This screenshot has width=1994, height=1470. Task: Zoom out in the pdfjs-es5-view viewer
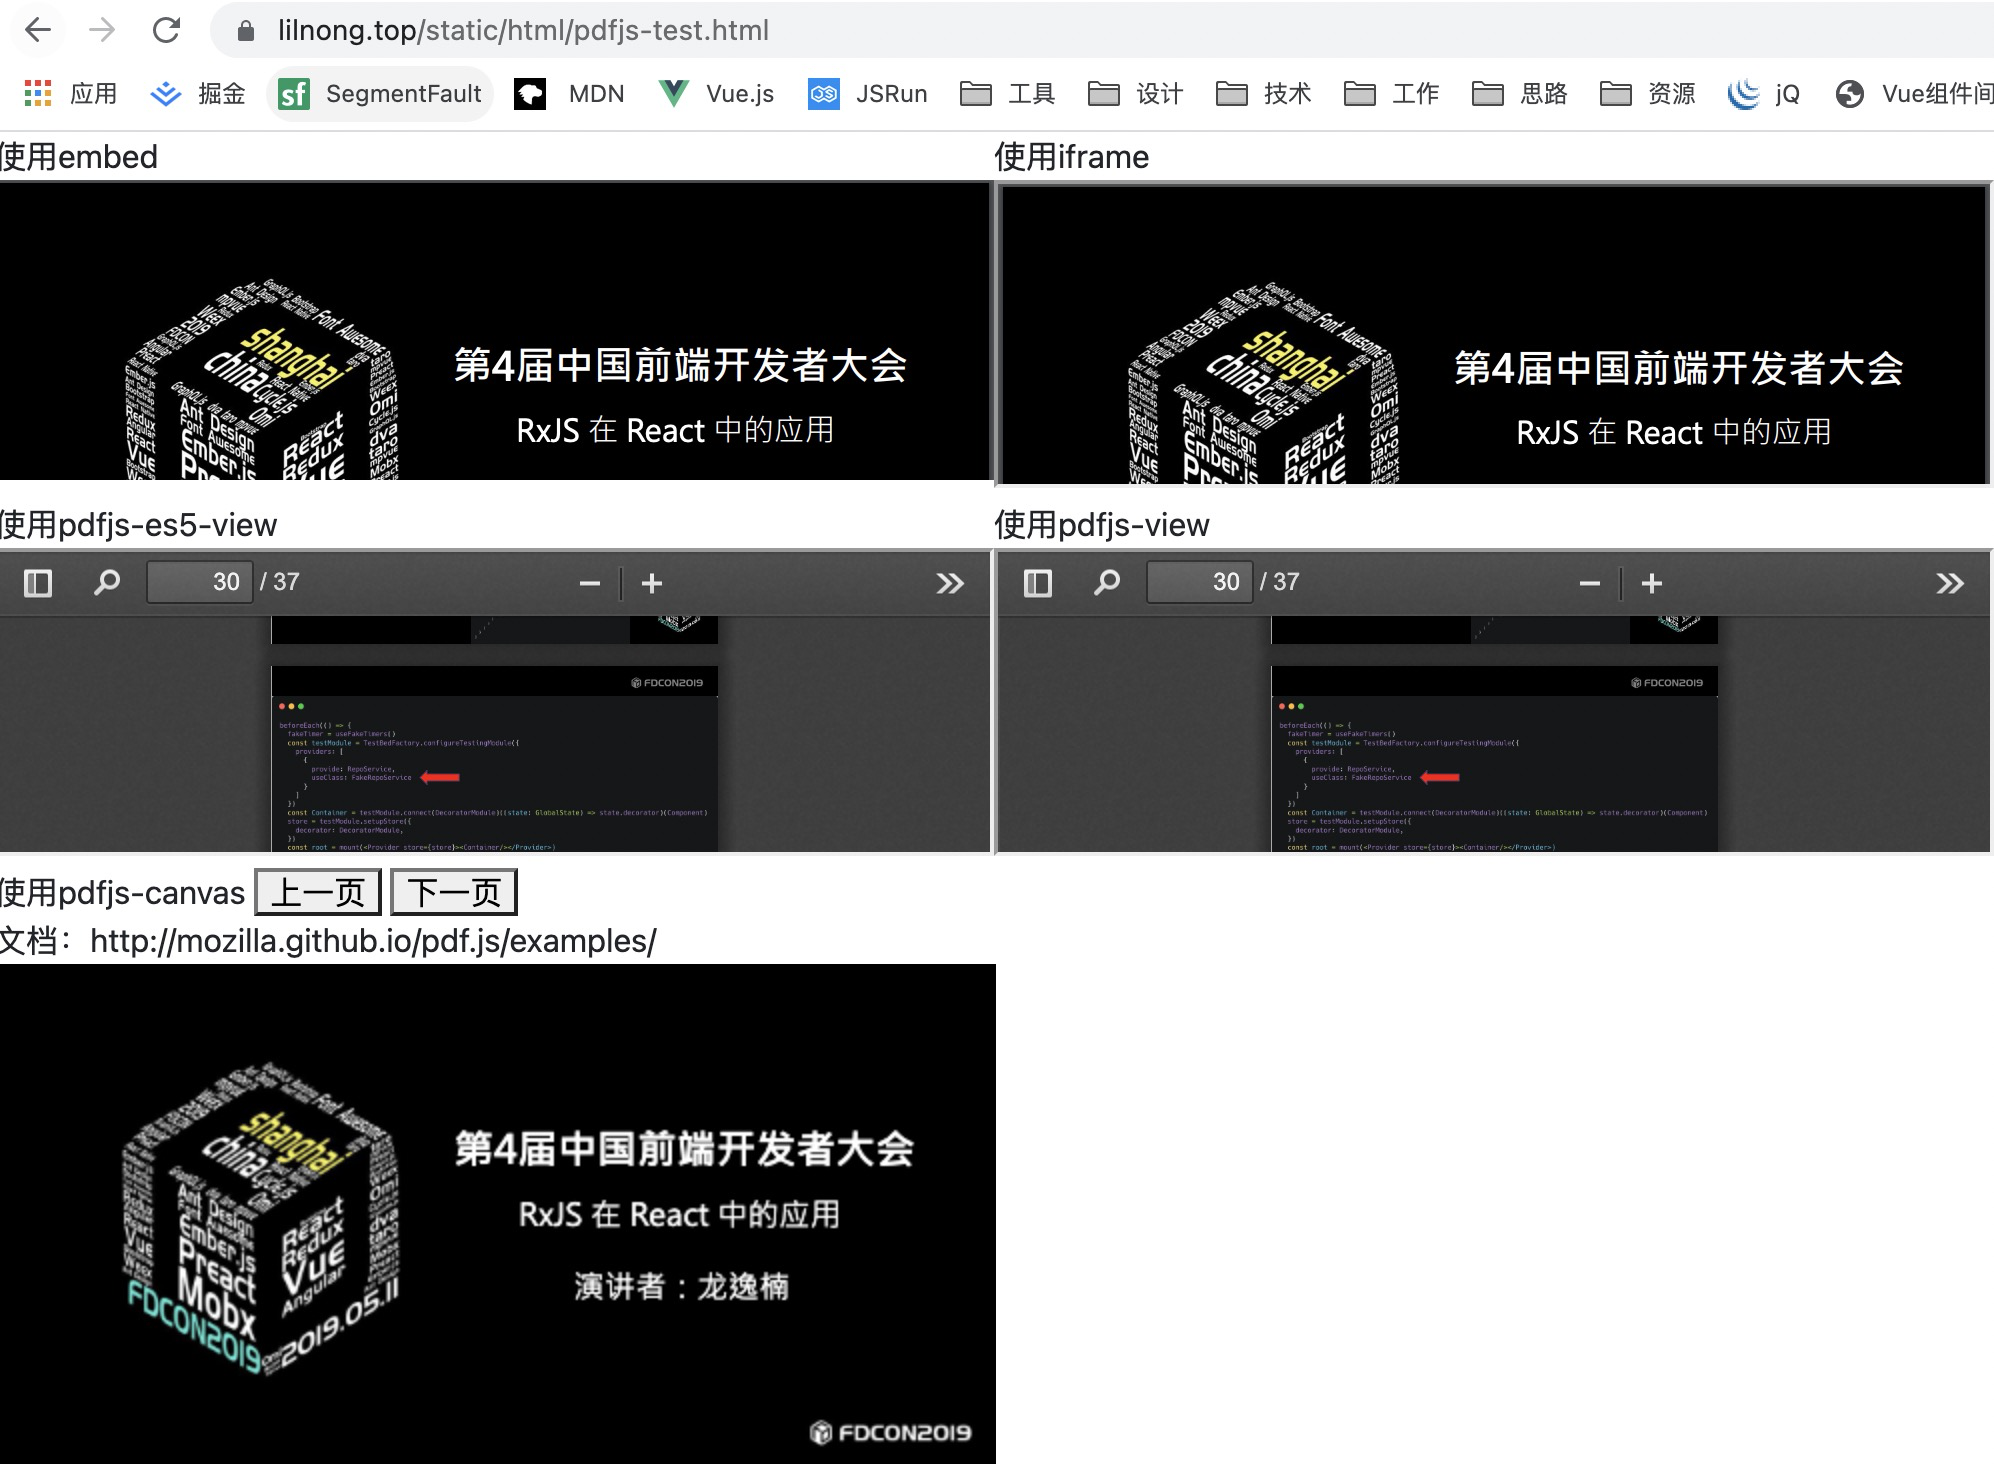click(x=590, y=584)
